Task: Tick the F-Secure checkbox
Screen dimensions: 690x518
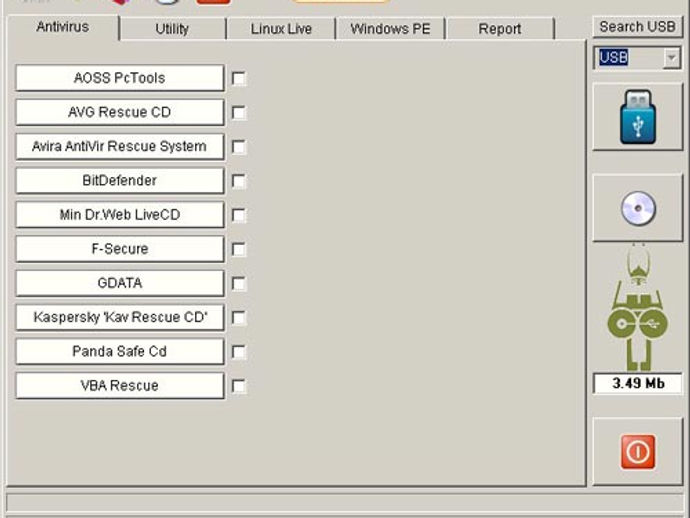Action: tap(239, 250)
